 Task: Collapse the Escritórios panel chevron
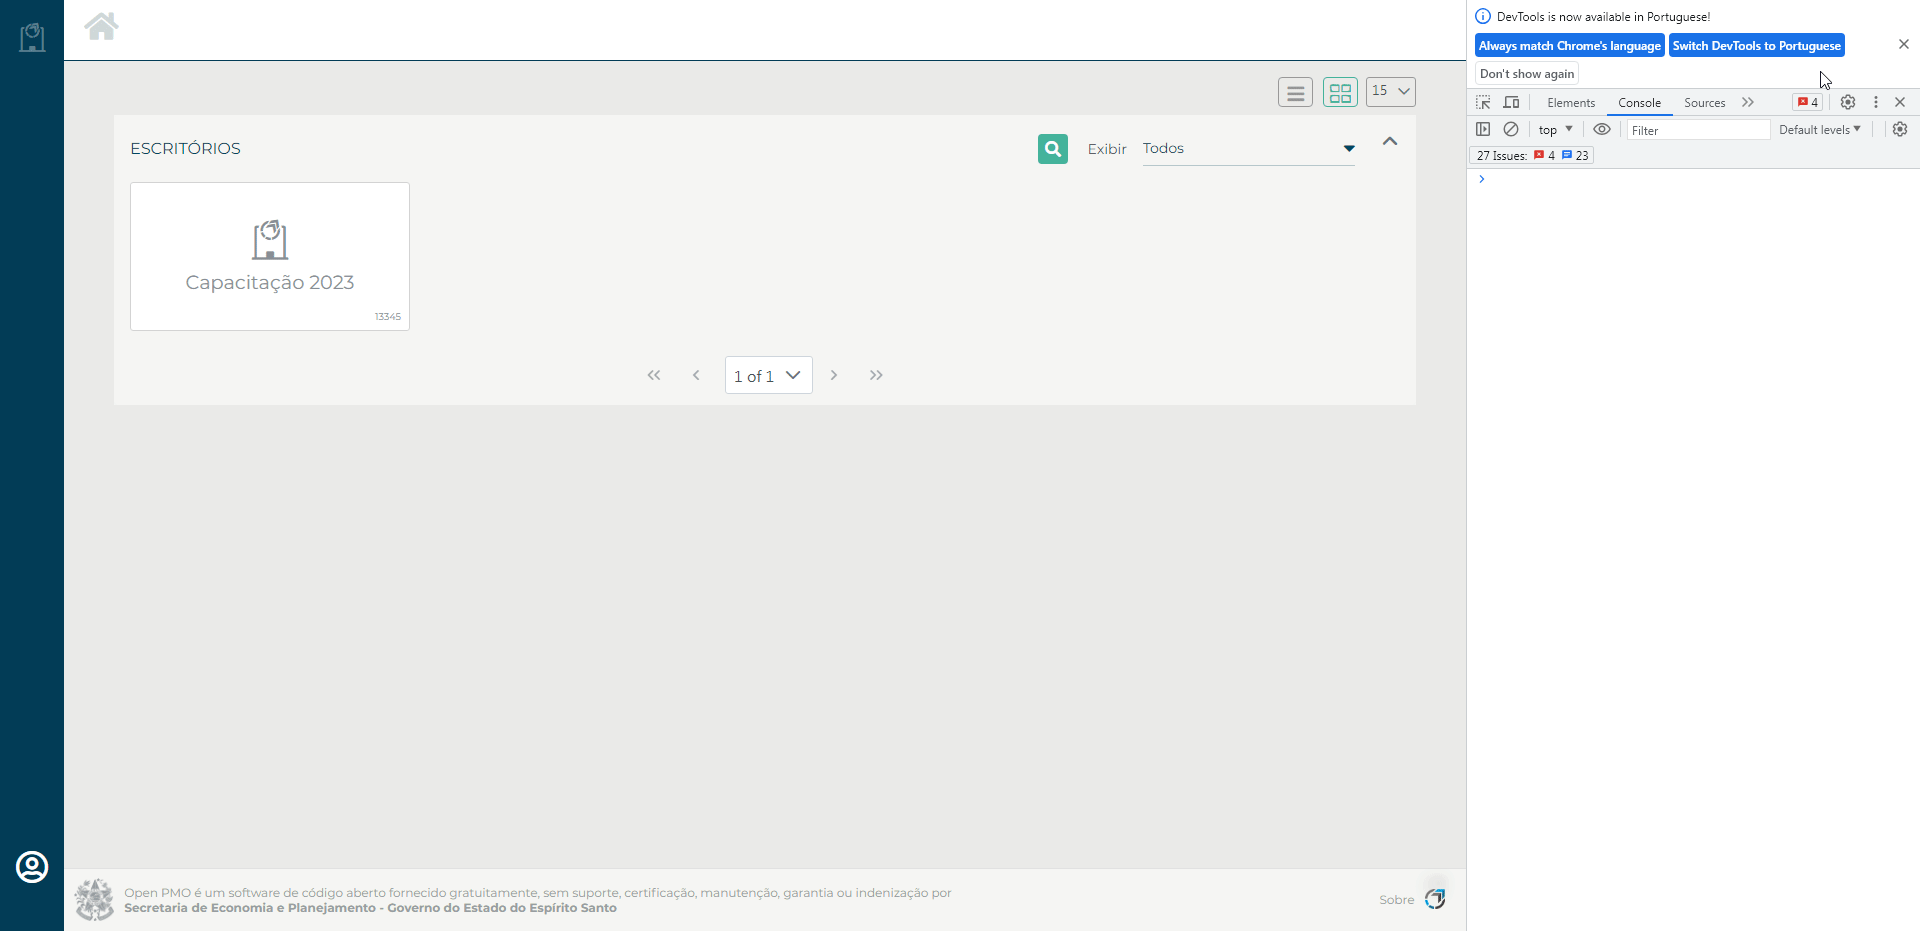coord(1389,141)
